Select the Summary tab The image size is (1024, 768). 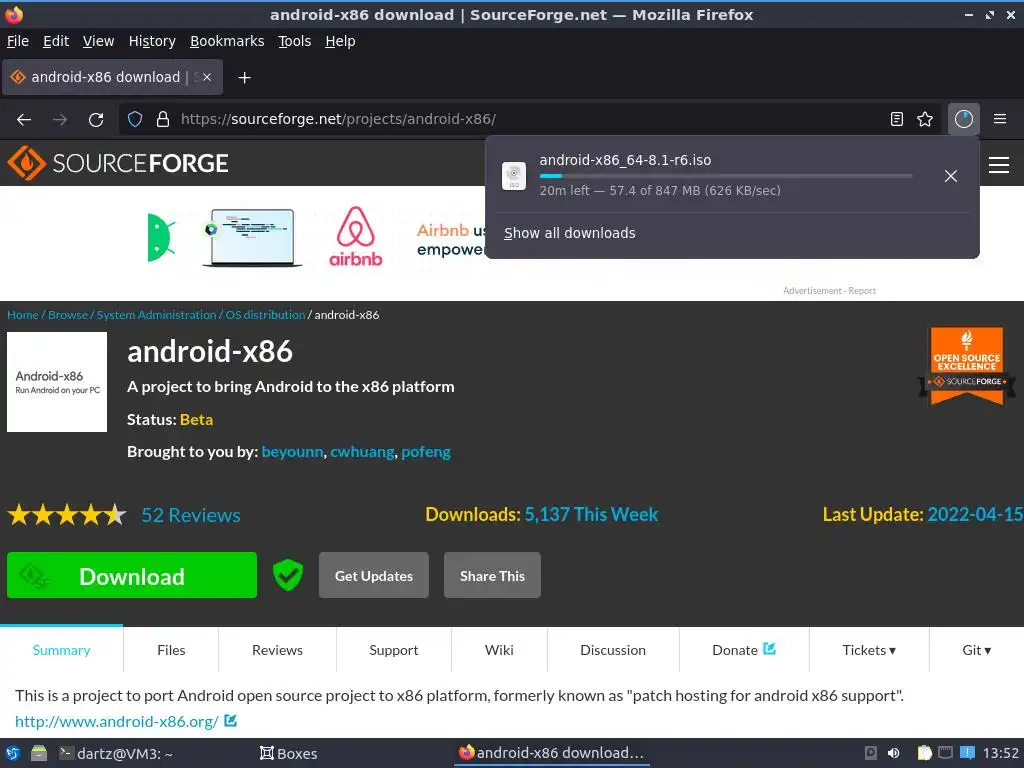[61, 650]
